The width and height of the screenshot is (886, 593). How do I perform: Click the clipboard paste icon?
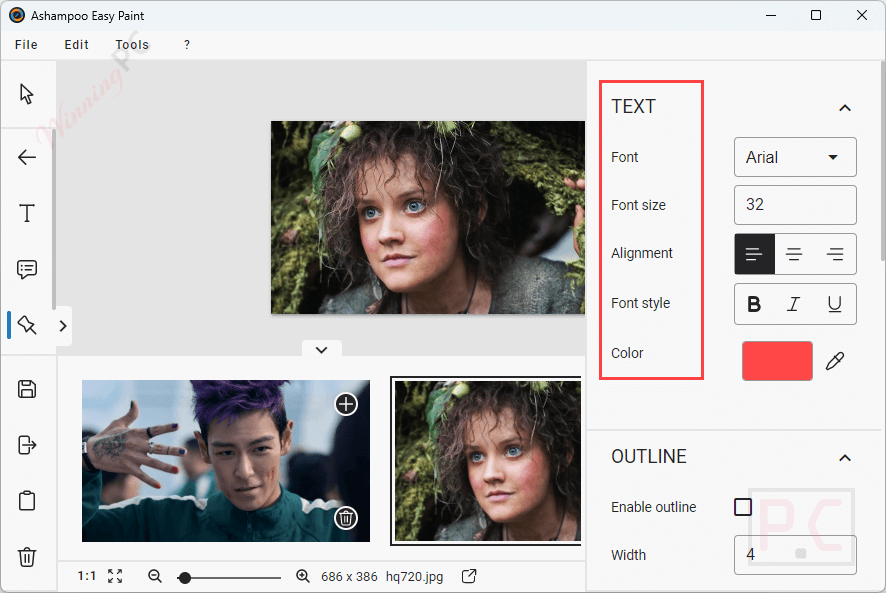pyautogui.click(x=27, y=500)
